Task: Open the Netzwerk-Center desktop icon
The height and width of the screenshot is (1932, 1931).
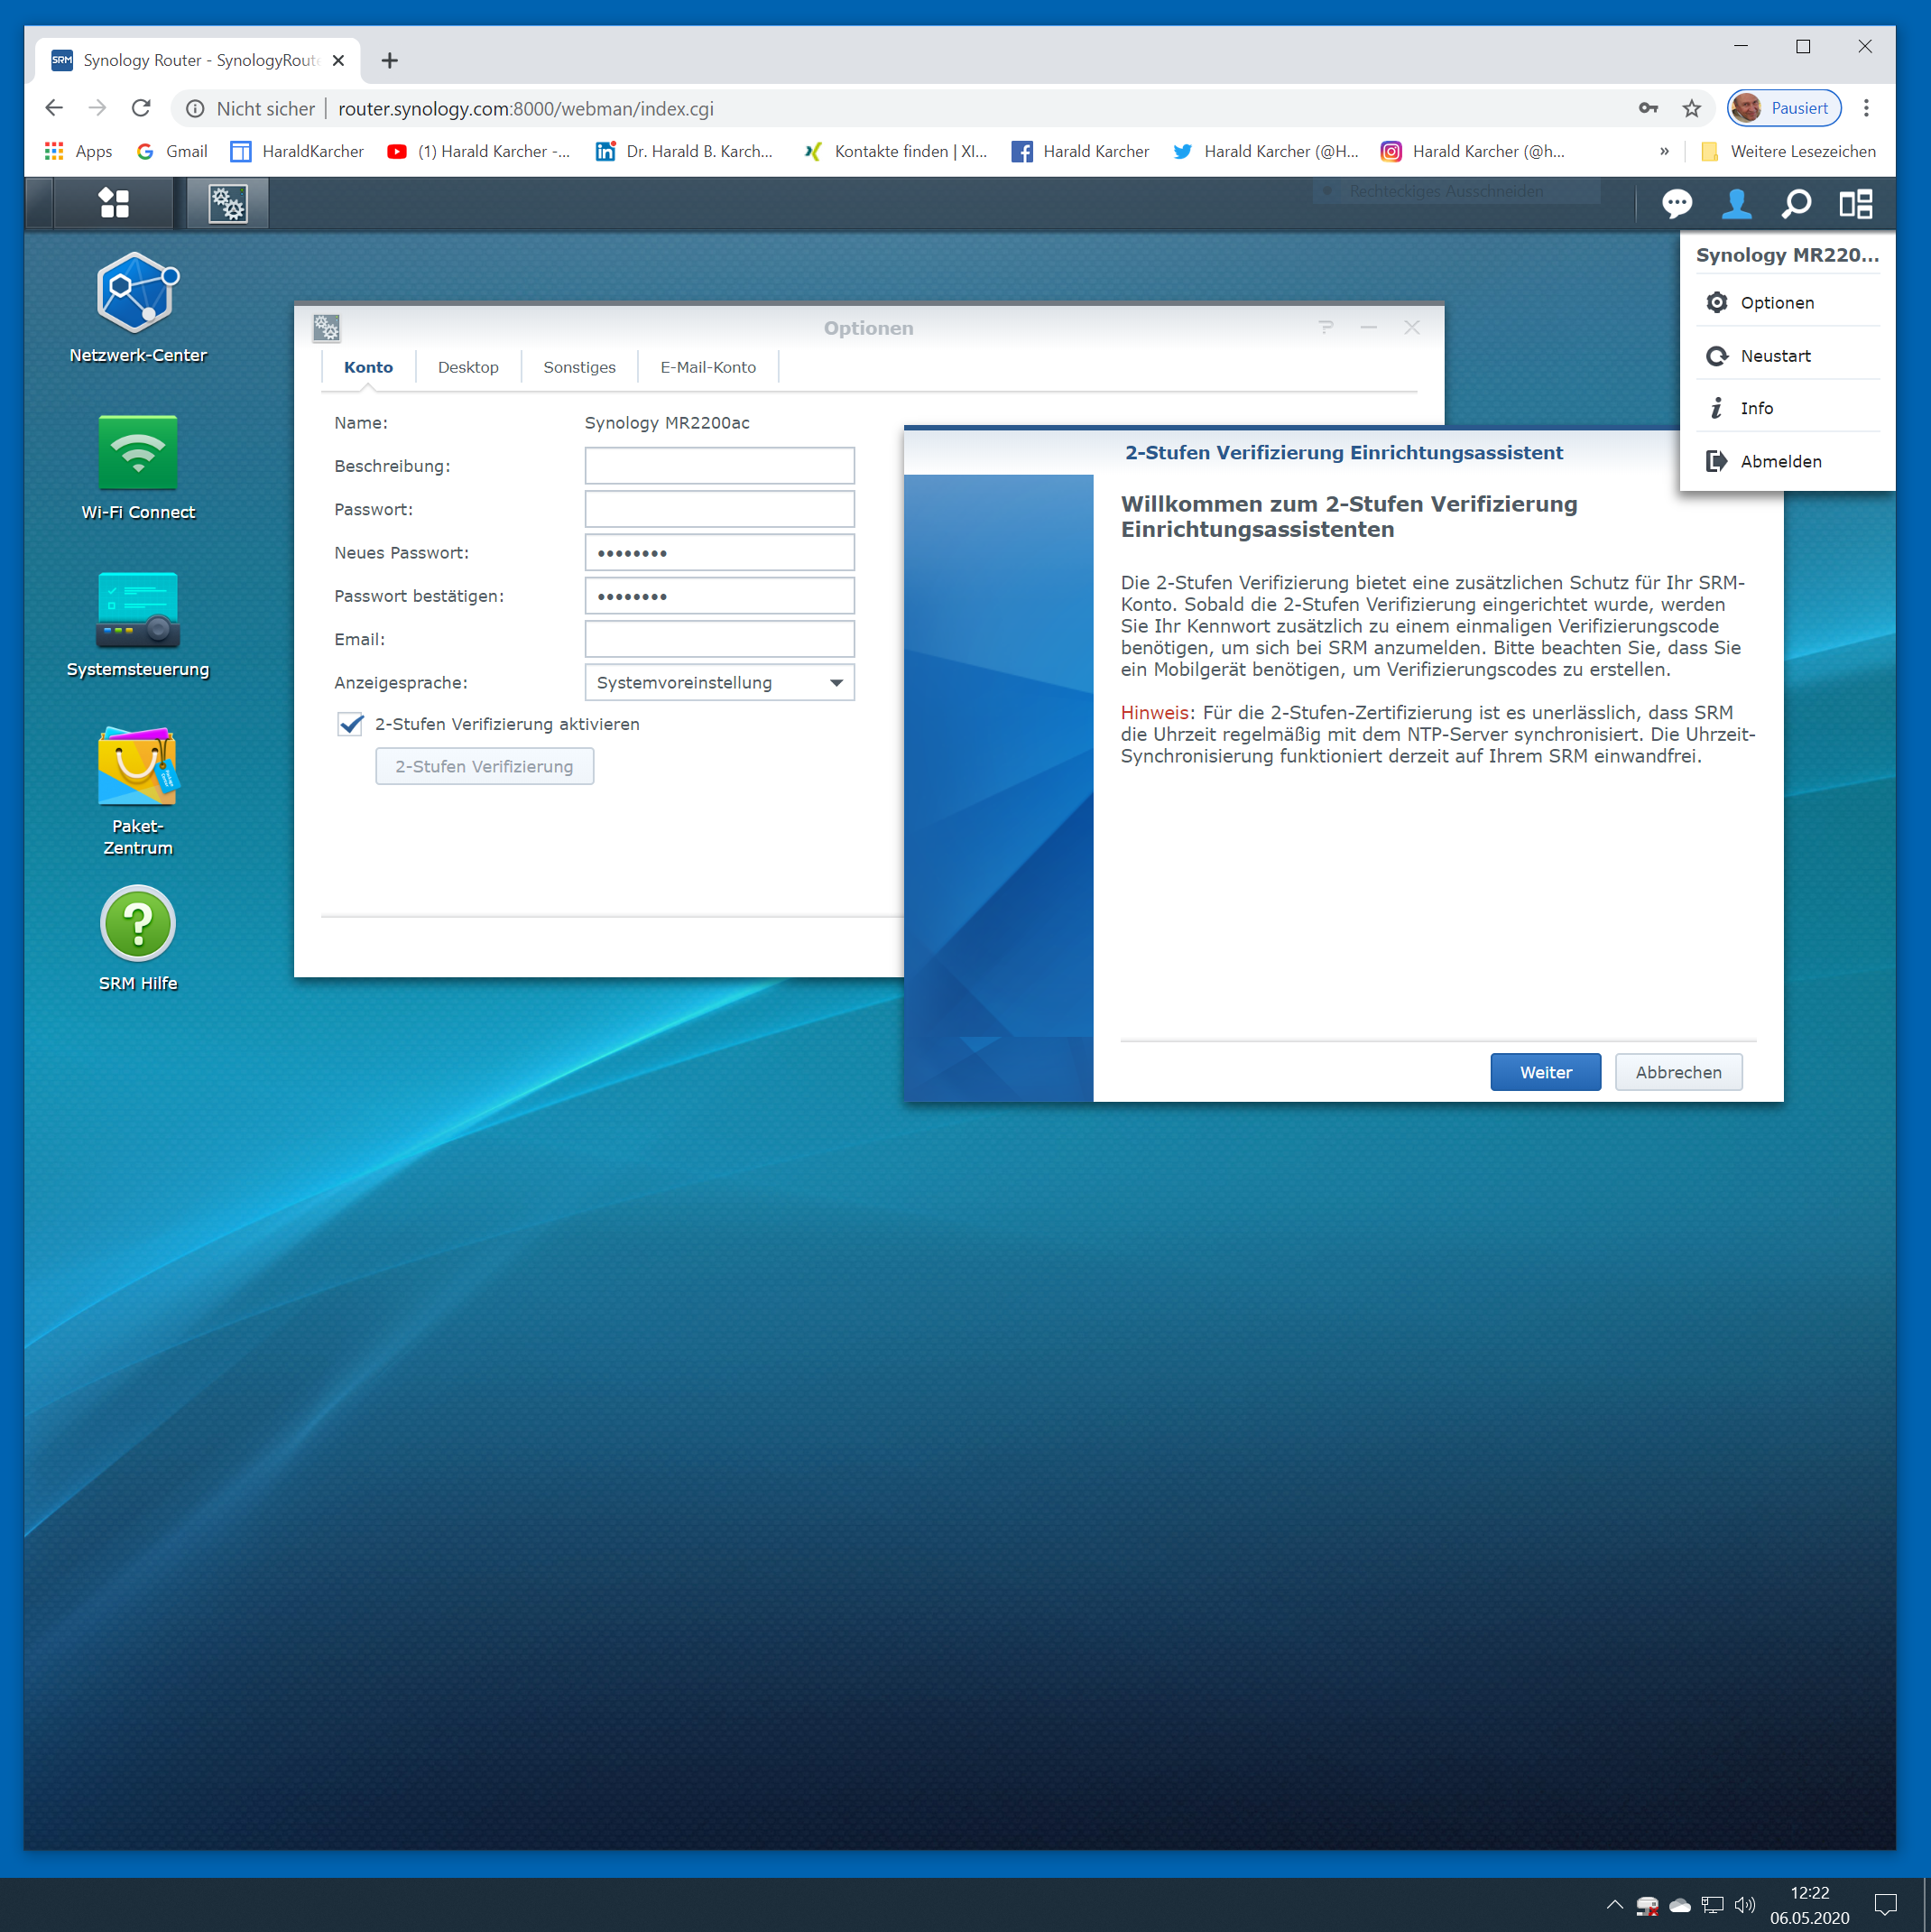Action: (138, 293)
